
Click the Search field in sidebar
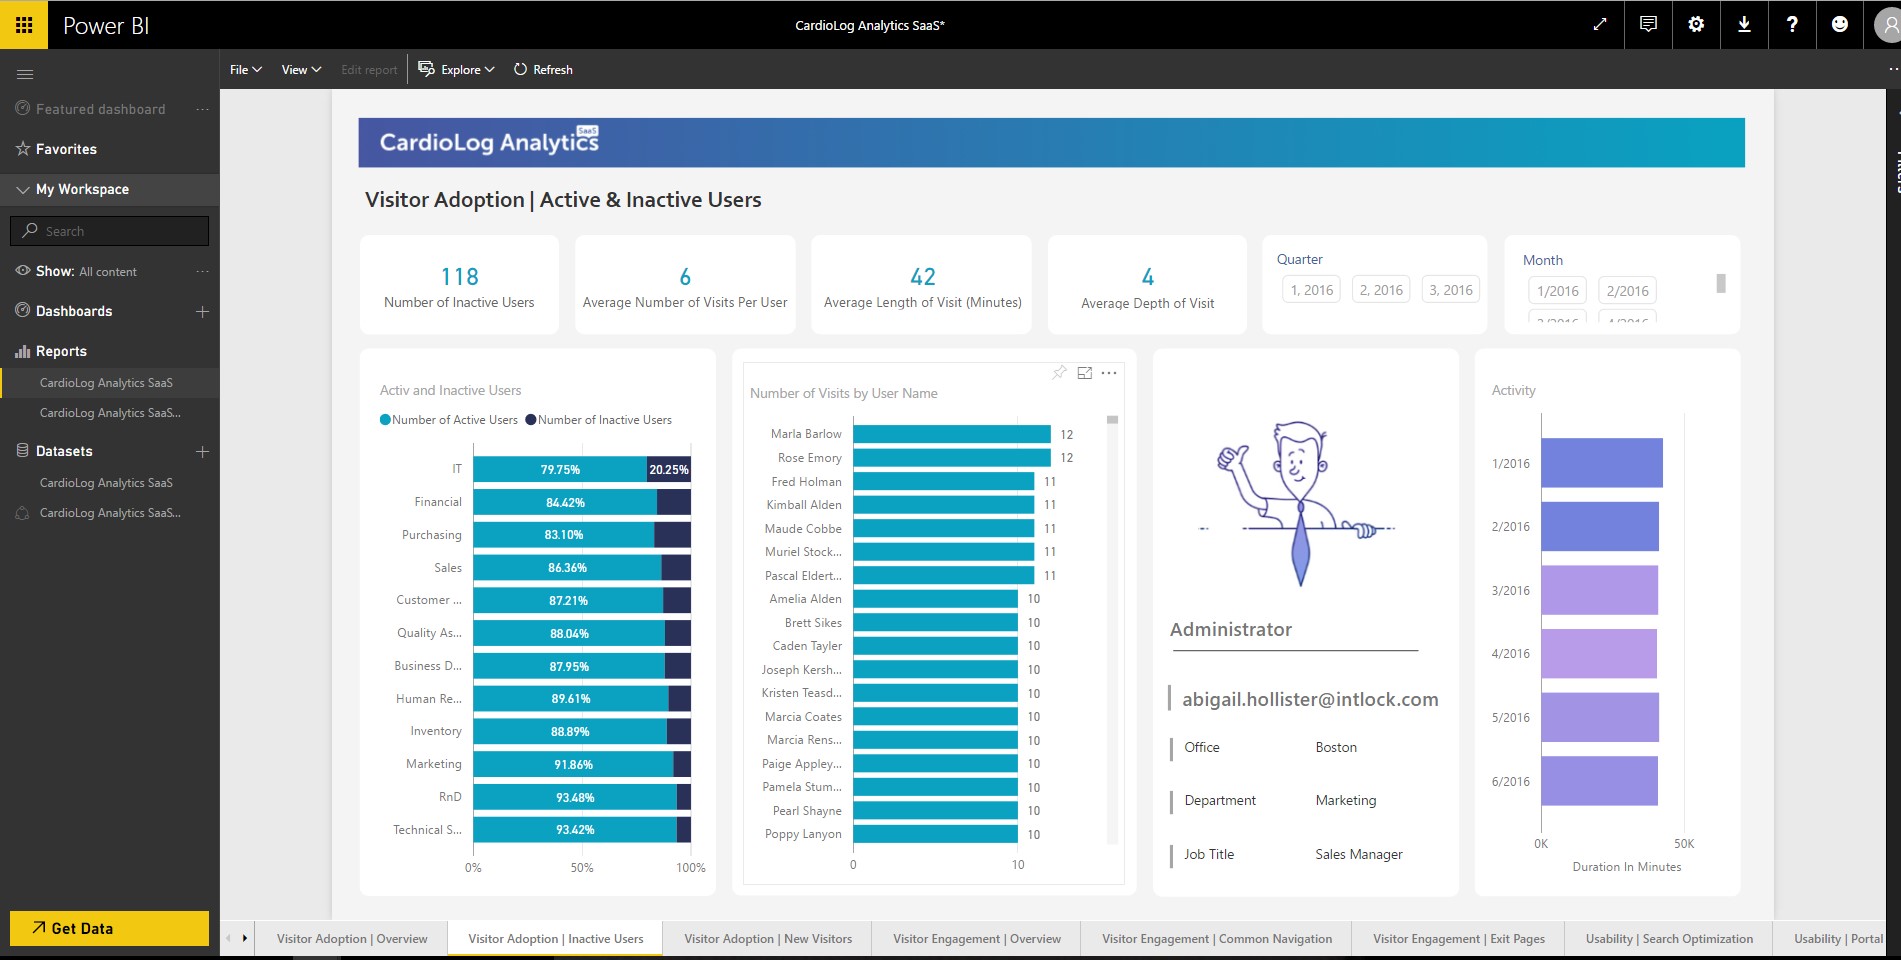click(109, 231)
